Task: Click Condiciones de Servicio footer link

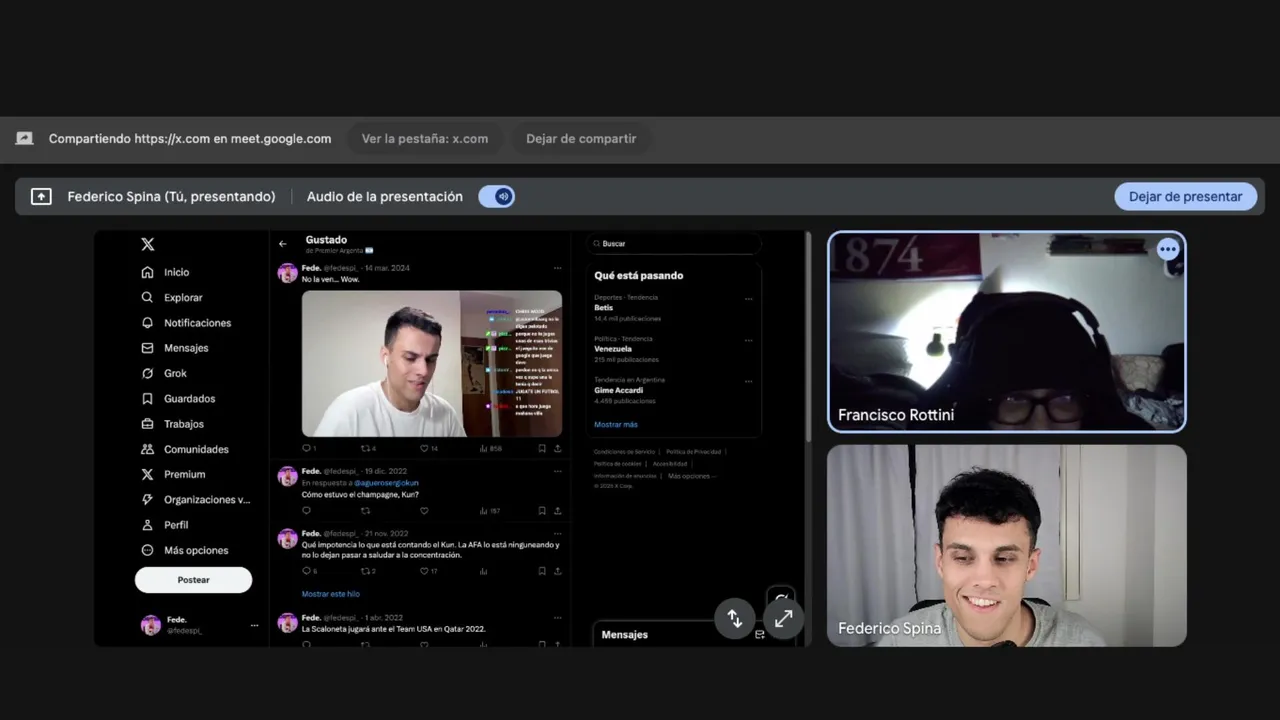Action: point(625,452)
